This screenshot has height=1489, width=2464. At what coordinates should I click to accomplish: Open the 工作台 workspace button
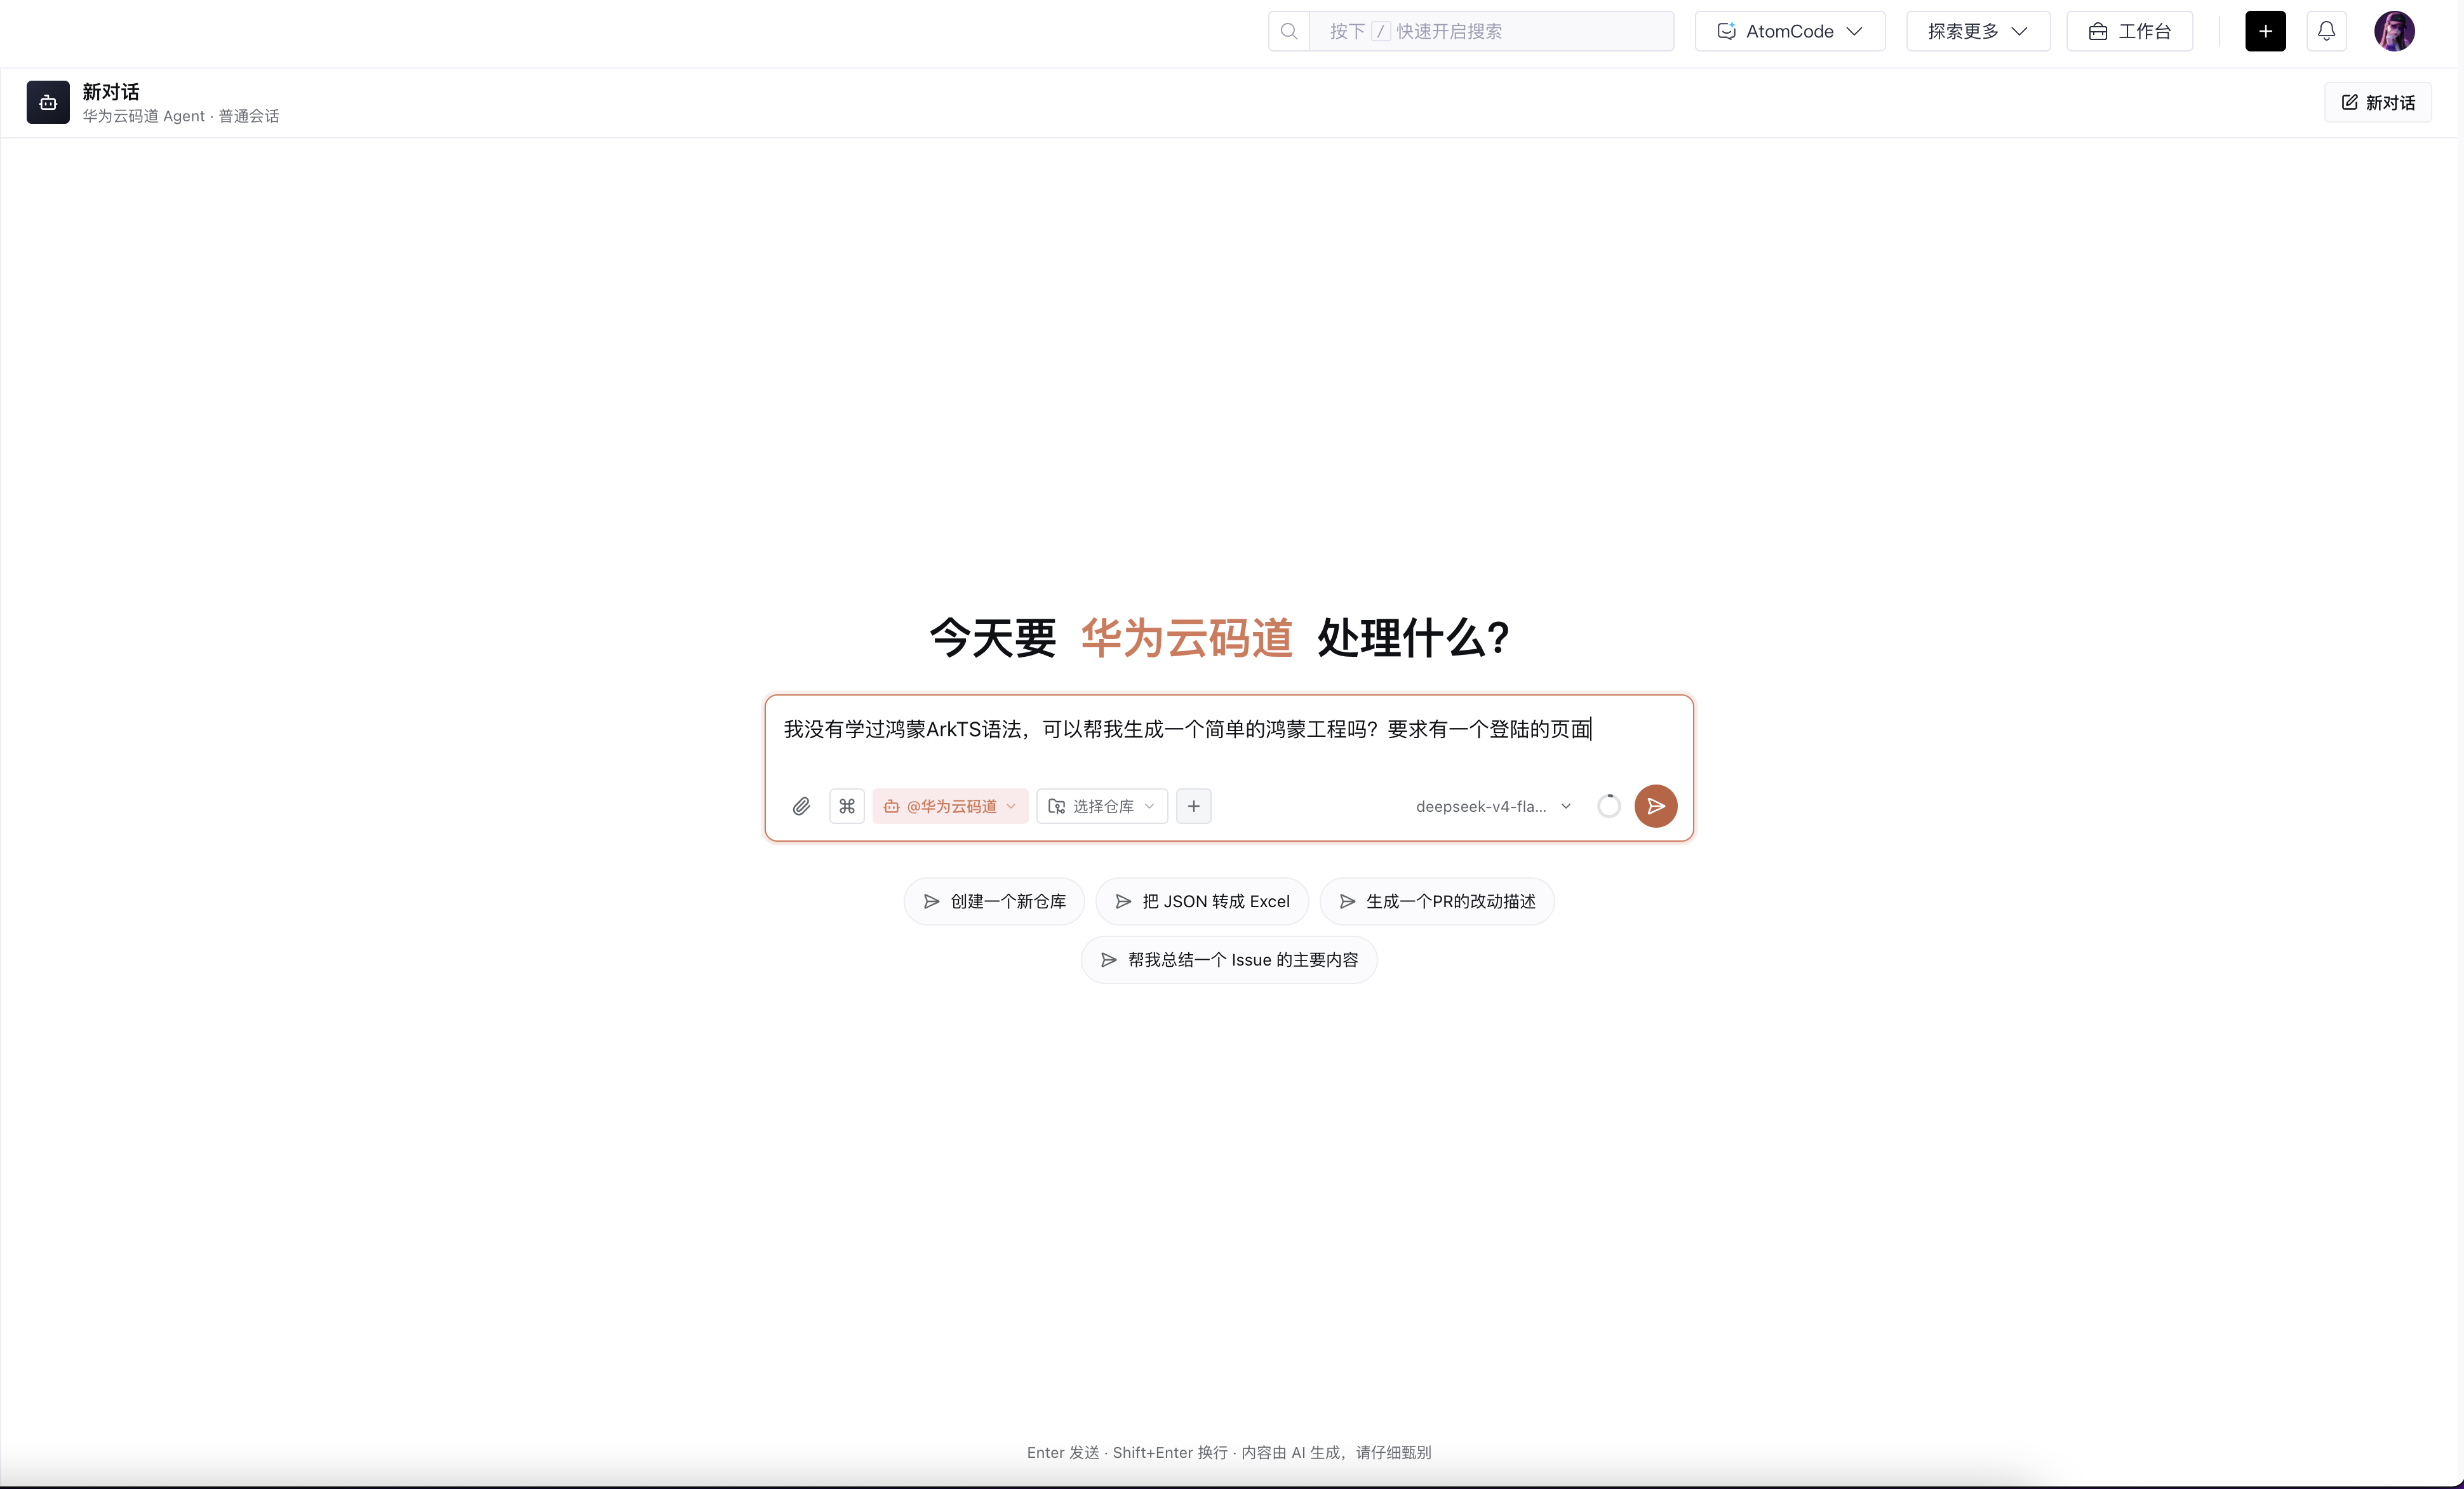point(2130,31)
